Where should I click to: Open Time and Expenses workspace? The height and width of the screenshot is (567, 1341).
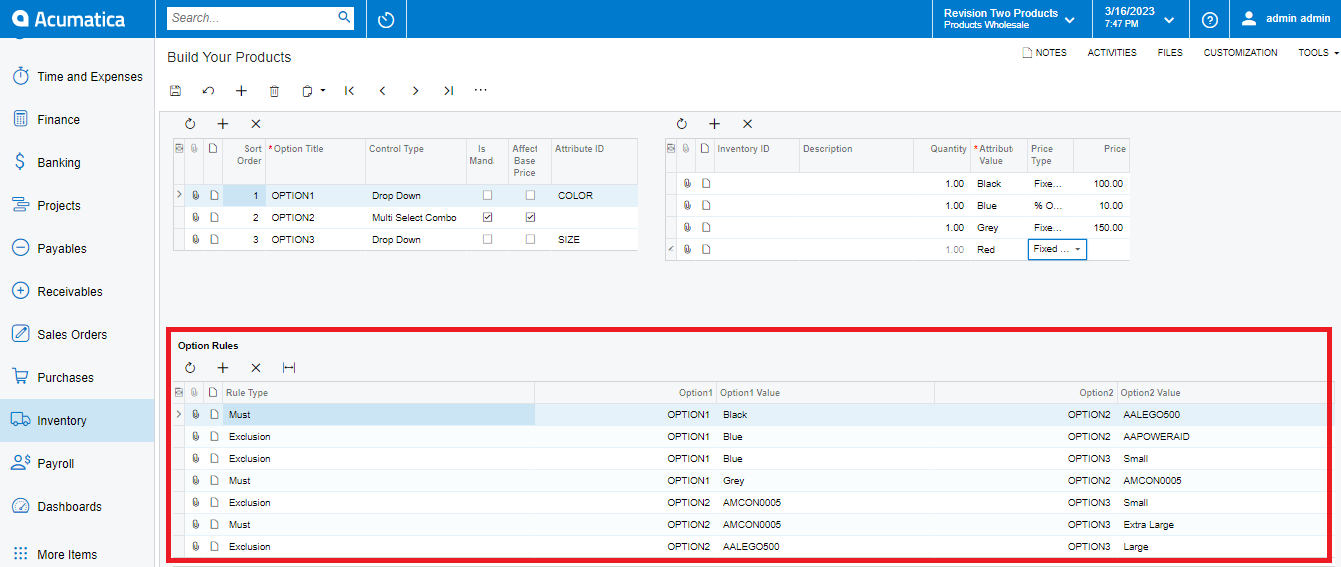coord(77,77)
